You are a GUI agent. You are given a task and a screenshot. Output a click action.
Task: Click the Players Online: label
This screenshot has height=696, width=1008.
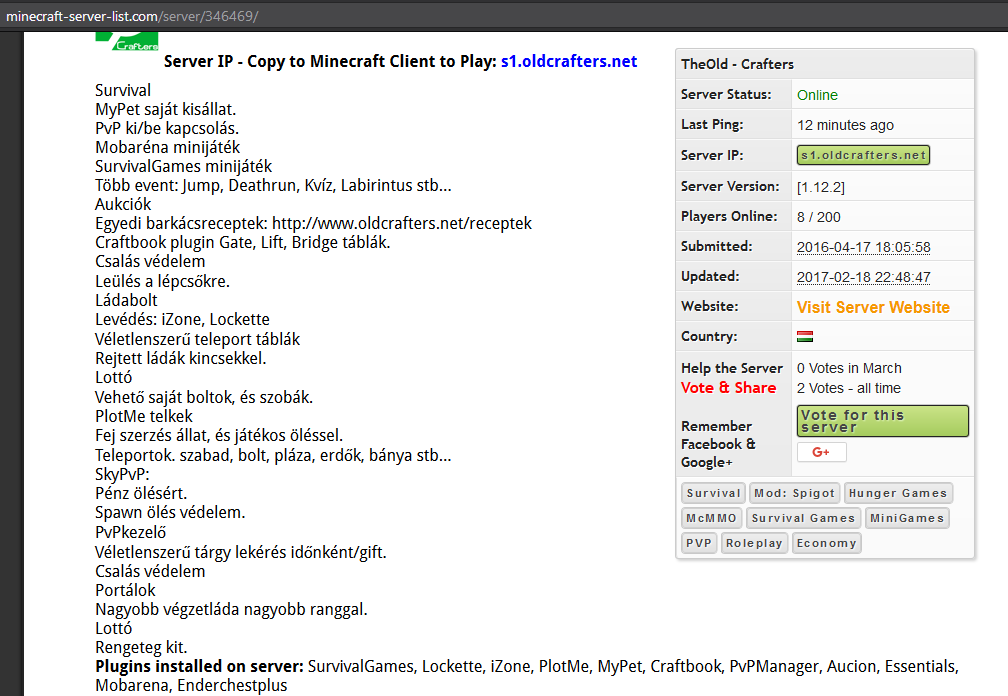[x=729, y=217]
